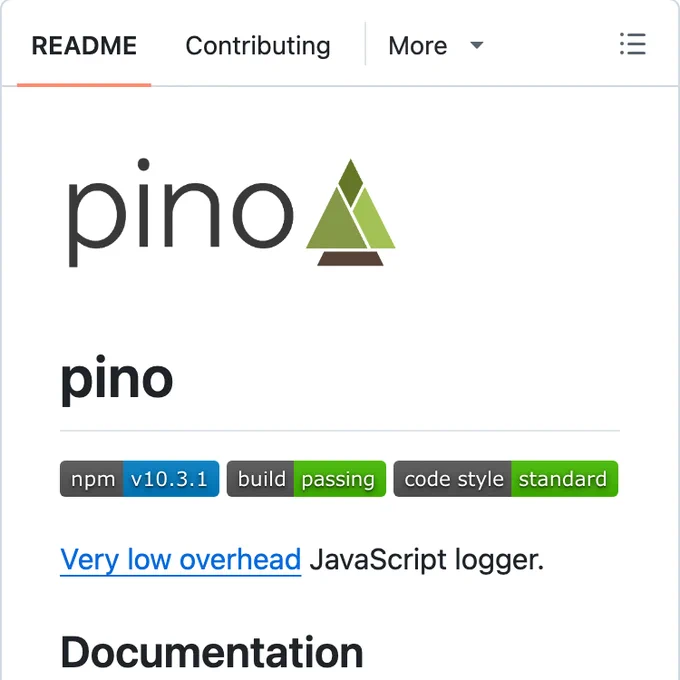Expand the More tabs dropdown
This screenshot has height=680, width=680.
click(x=435, y=46)
